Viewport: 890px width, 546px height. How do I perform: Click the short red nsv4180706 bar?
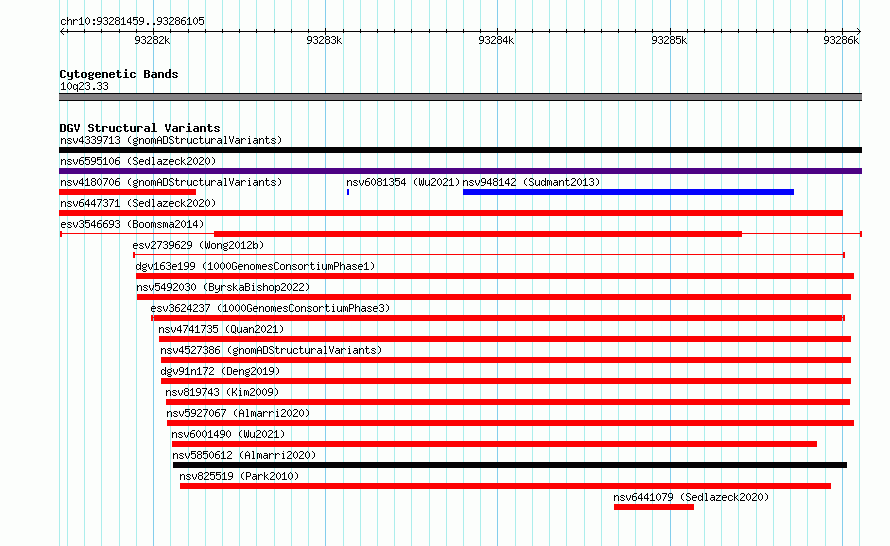coord(128,192)
